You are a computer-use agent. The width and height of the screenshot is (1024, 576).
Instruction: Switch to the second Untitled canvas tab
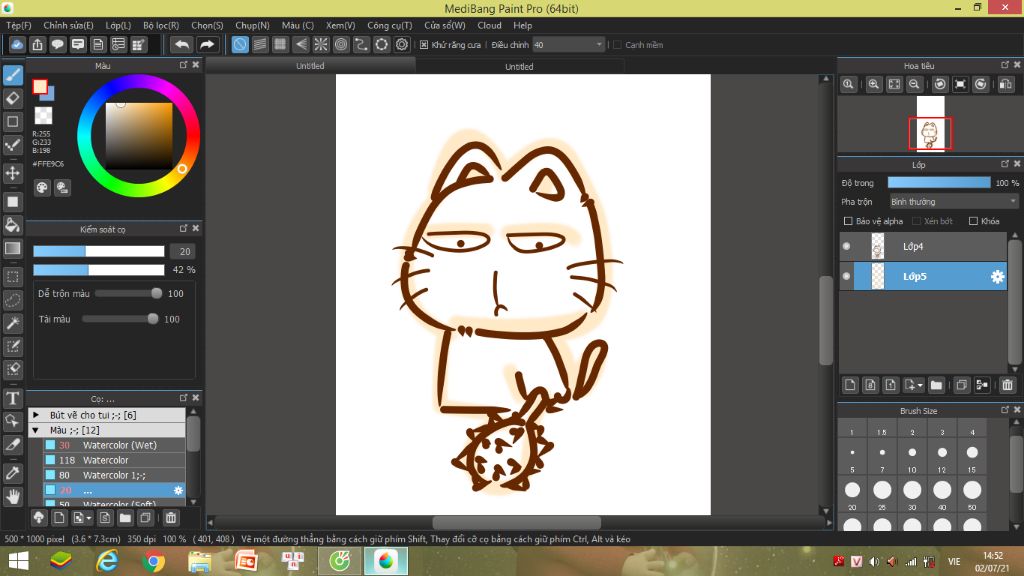[519, 67]
